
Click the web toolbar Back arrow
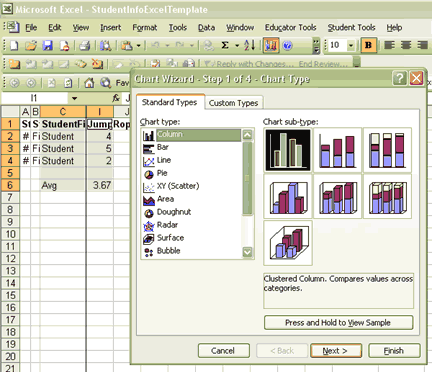point(14,83)
